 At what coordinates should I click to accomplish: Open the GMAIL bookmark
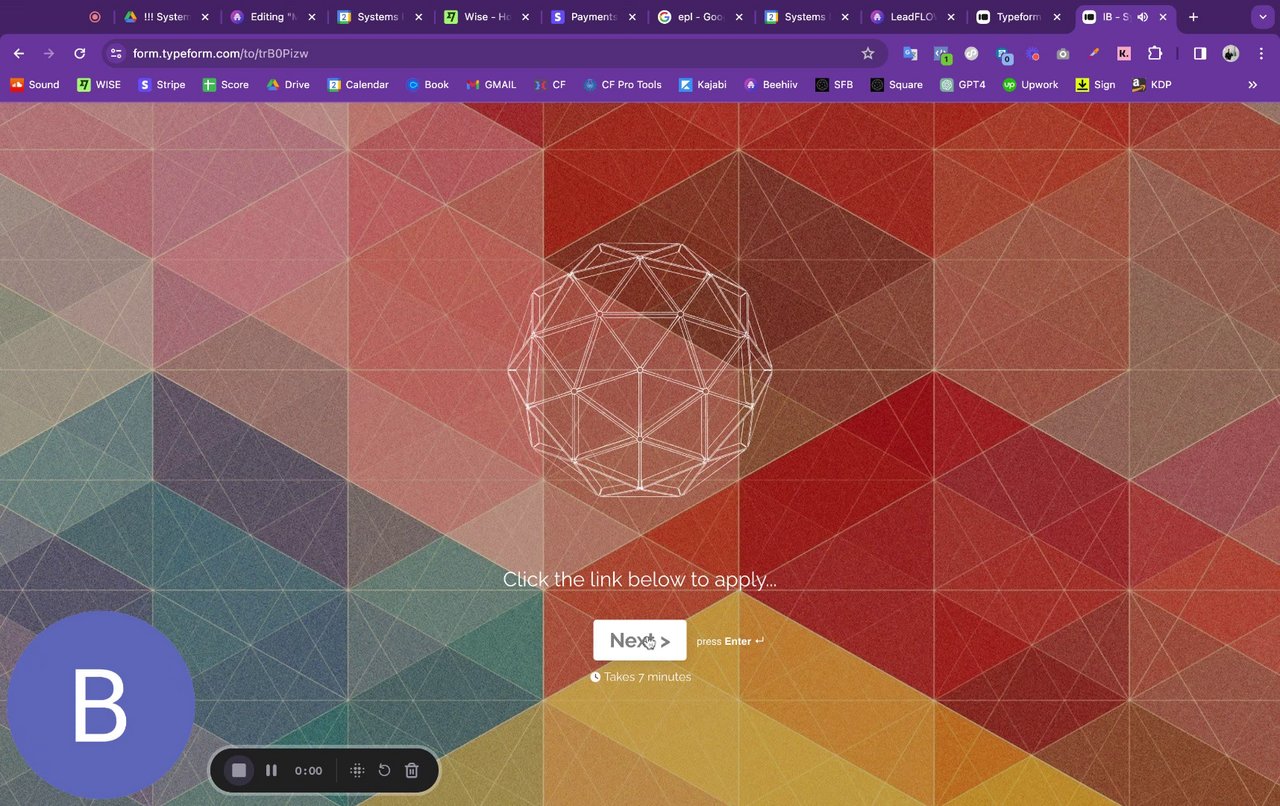point(491,85)
